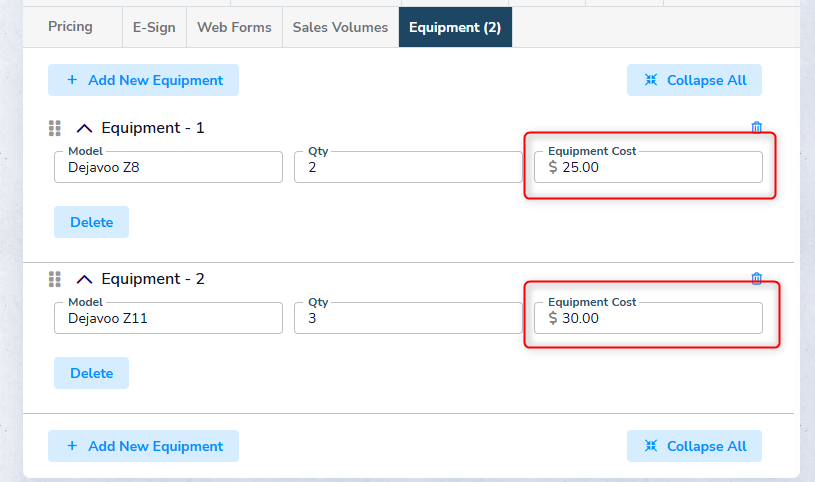815x482 pixels.
Task: Click the Equipment (2) tab
Action: click(x=455, y=28)
